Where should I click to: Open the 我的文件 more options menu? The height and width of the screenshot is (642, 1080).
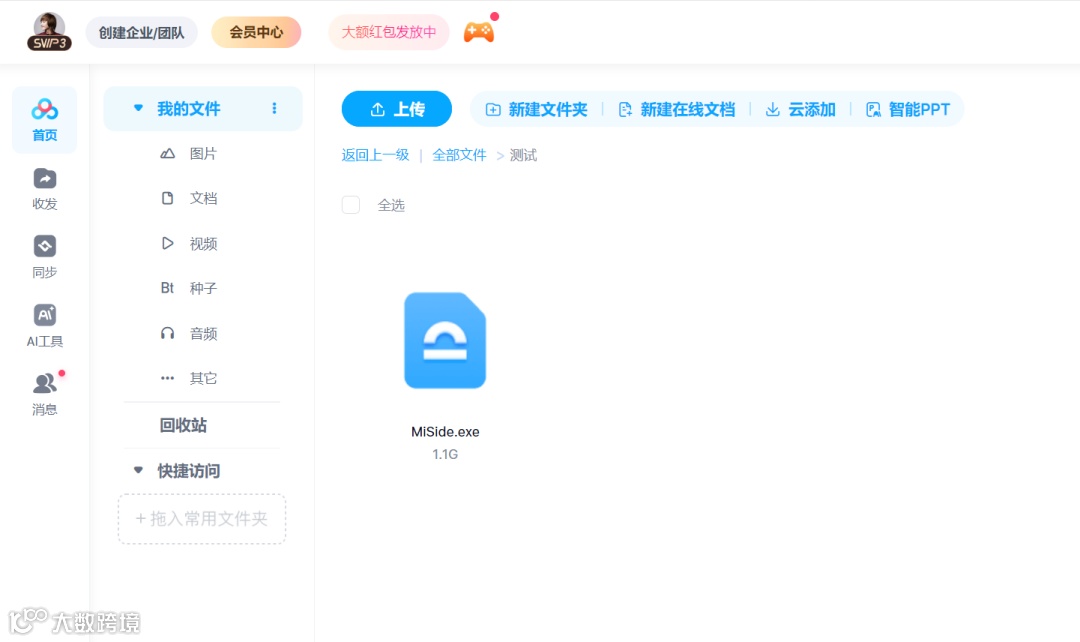point(274,108)
